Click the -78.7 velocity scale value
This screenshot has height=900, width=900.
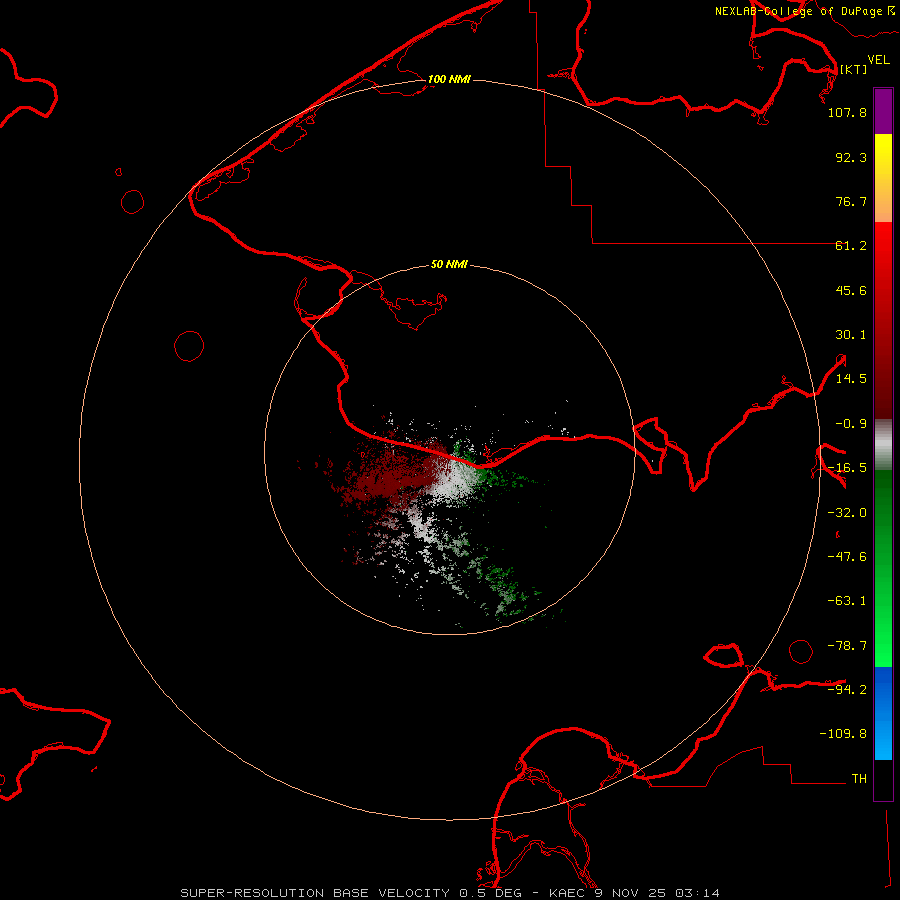847,646
